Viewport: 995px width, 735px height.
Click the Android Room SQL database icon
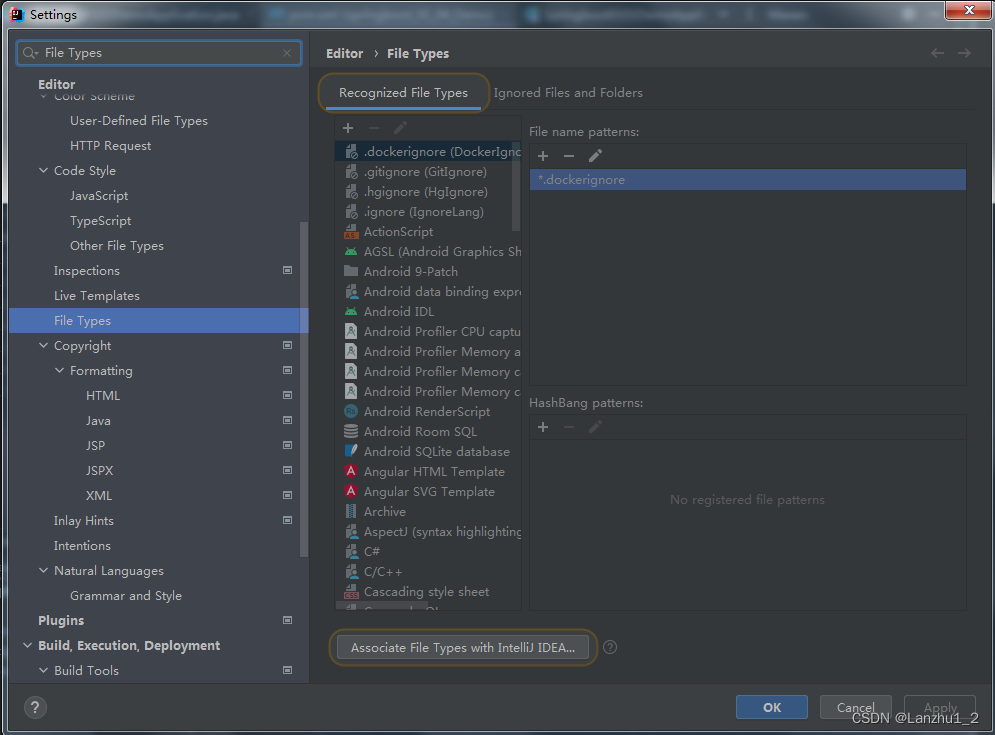tap(351, 432)
